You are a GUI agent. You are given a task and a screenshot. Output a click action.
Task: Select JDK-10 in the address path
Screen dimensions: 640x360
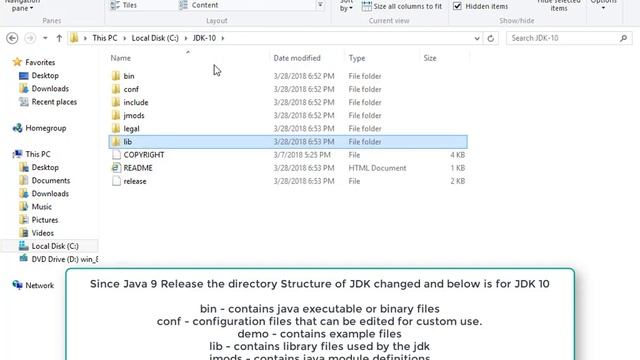[x=204, y=38]
